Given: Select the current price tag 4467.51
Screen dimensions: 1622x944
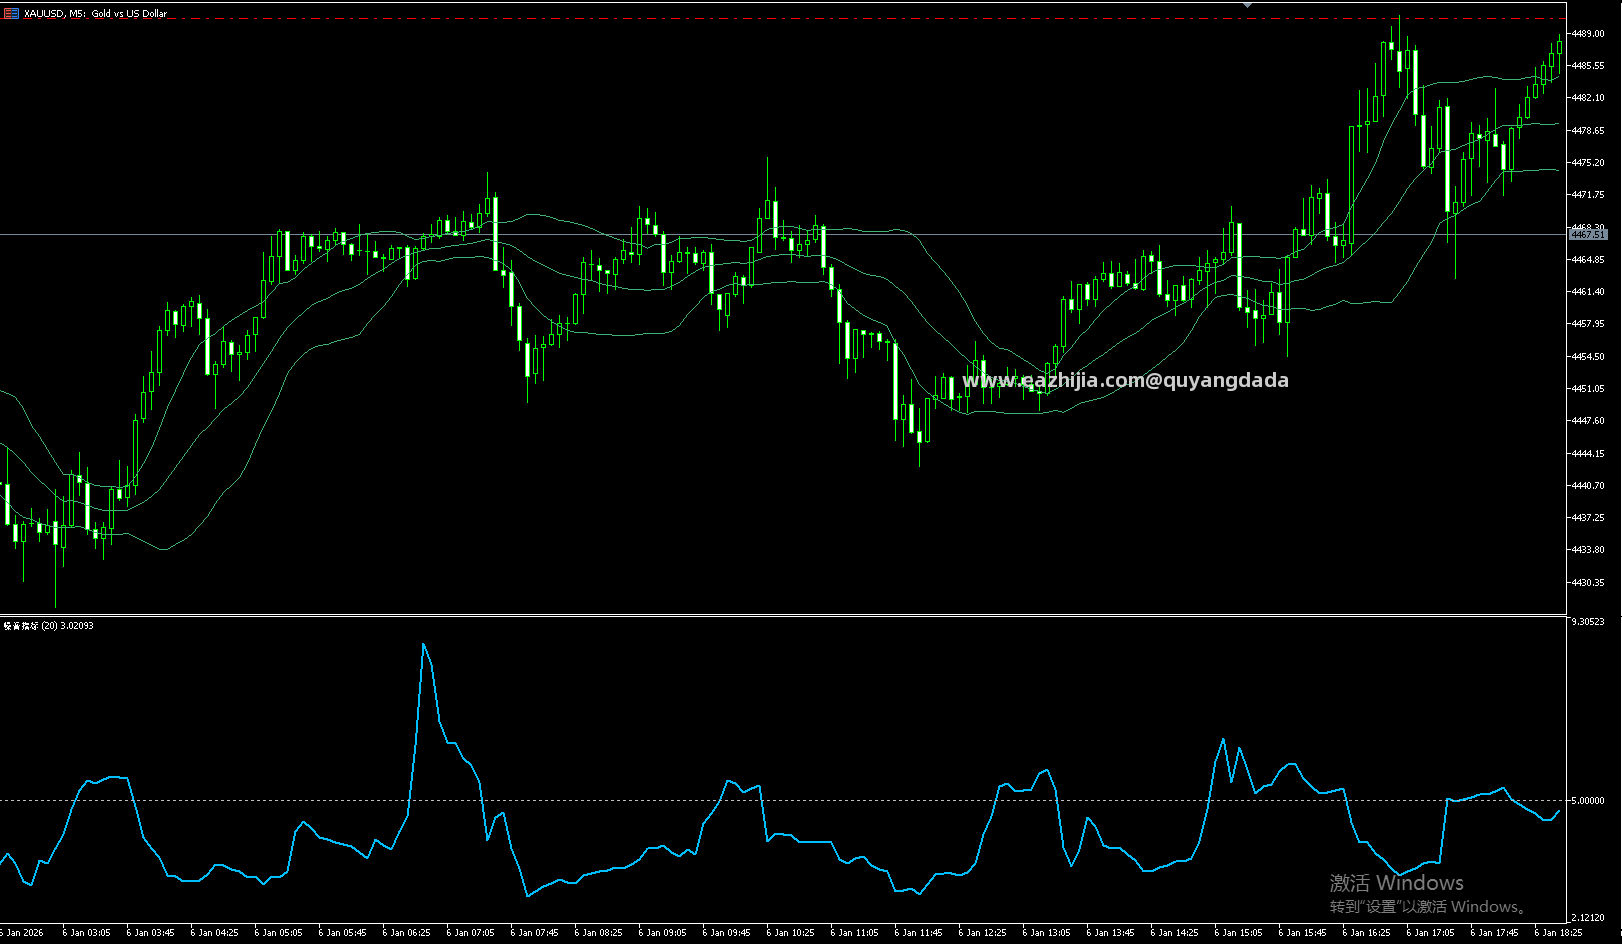Looking at the screenshot, I should pos(1588,234).
